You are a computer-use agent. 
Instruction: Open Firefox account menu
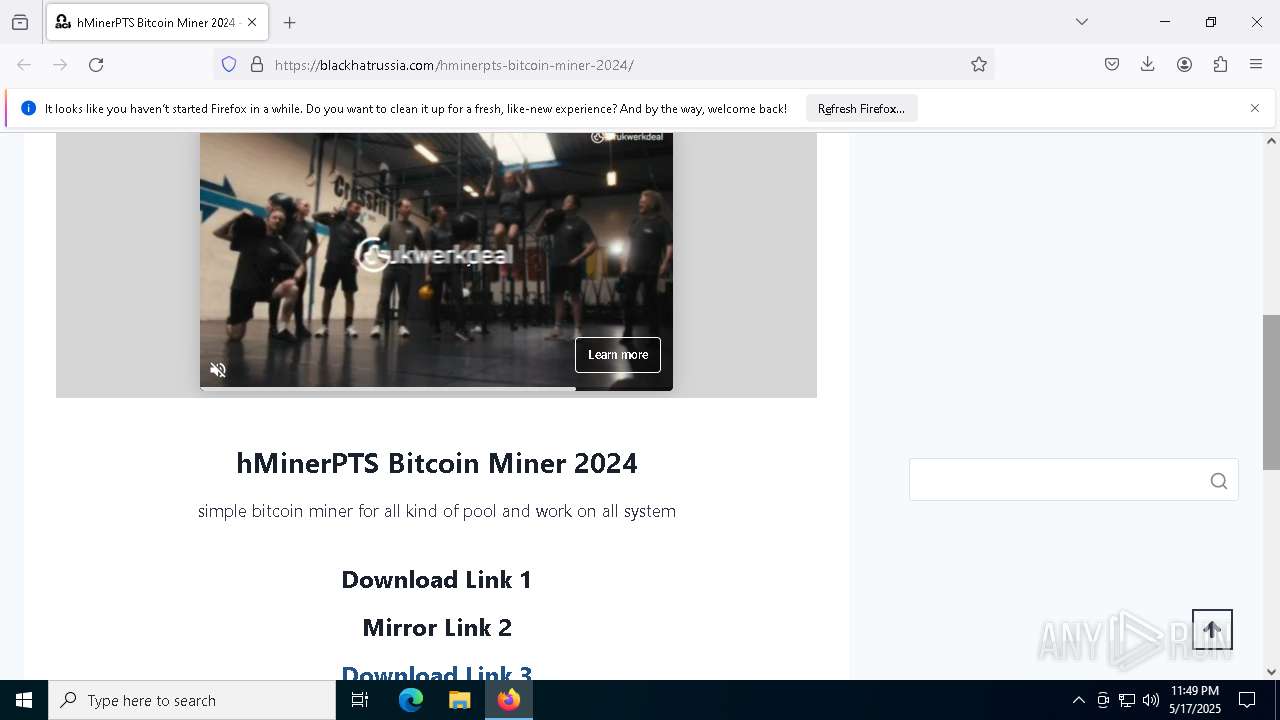point(1184,64)
